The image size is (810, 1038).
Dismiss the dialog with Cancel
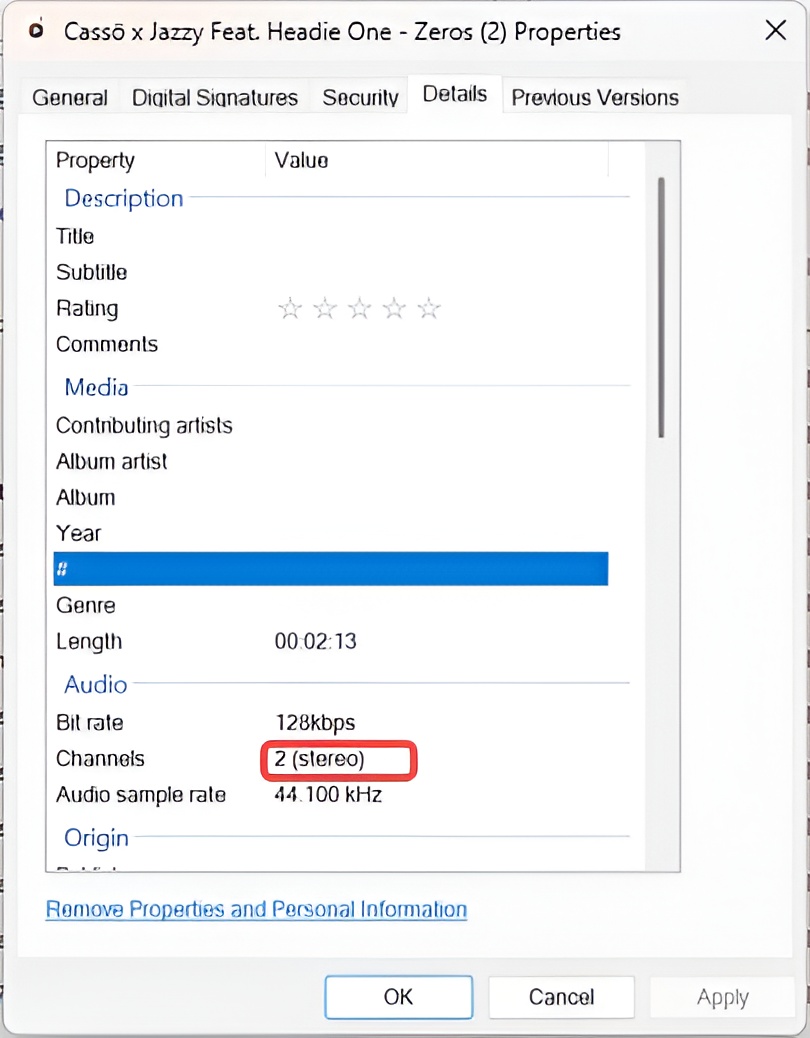(560, 996)
